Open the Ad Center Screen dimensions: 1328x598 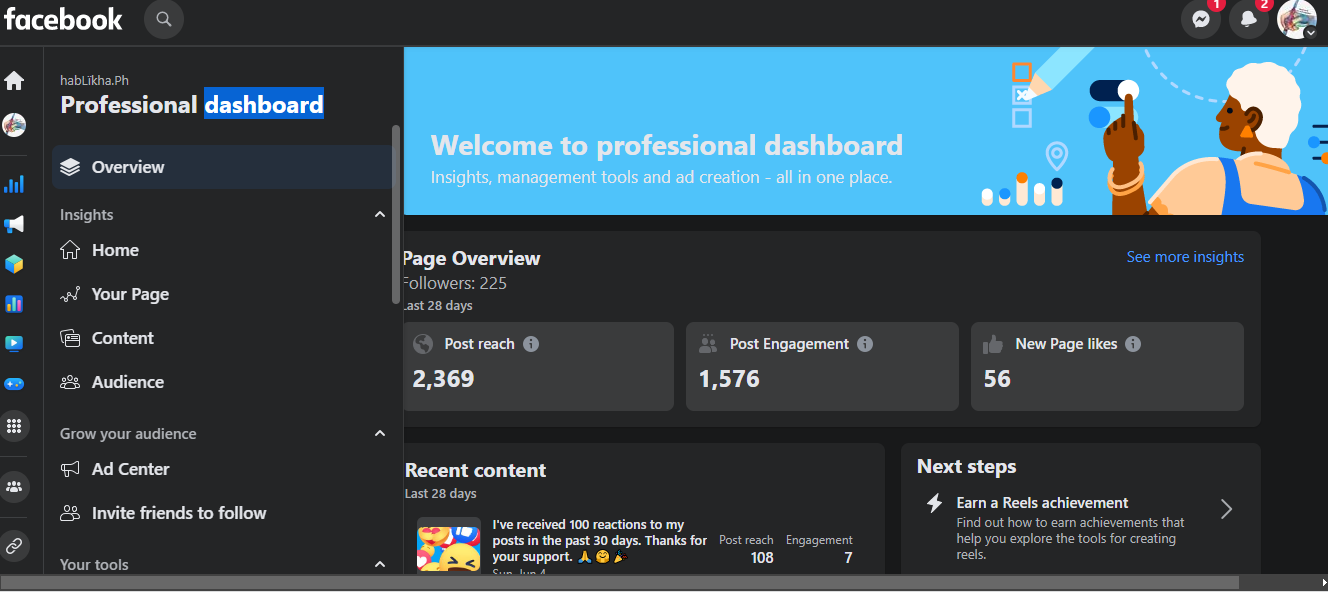click(x=222, y=469)
